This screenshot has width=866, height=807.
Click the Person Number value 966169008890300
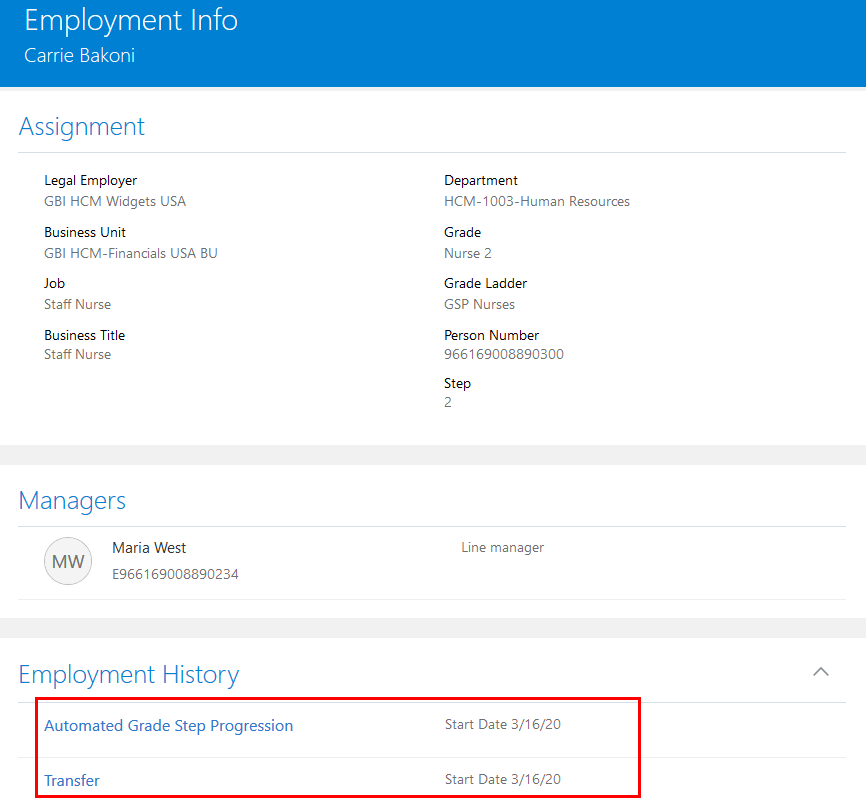click(x=504, y=354)
